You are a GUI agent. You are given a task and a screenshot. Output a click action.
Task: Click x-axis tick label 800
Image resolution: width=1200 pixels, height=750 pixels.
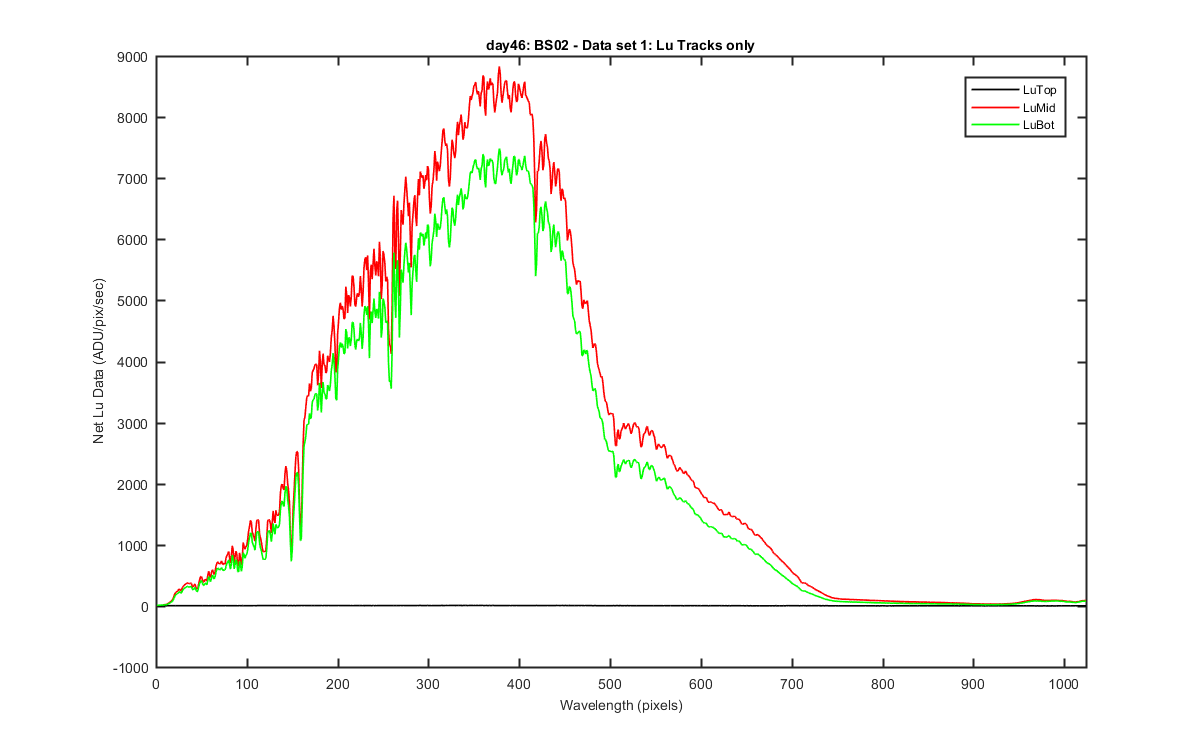pyautogui.click(x=883, y=683)
